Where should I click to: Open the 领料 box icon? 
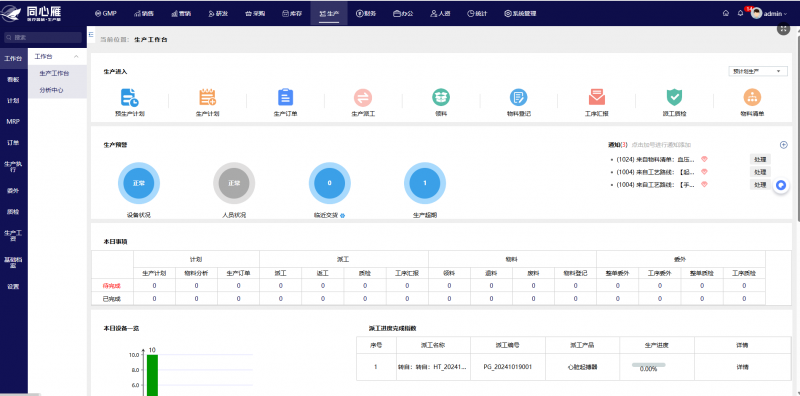tap(441, 97)
